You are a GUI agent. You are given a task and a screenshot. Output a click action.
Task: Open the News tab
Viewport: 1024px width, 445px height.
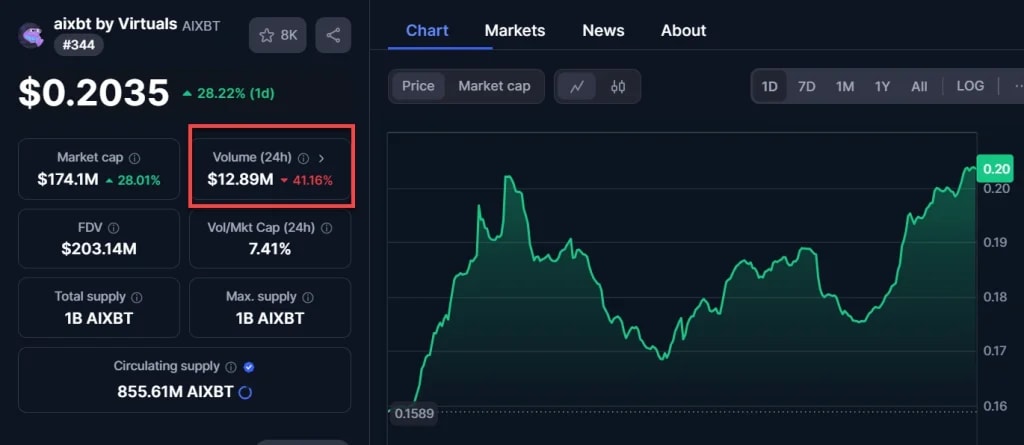click(603, 30)
